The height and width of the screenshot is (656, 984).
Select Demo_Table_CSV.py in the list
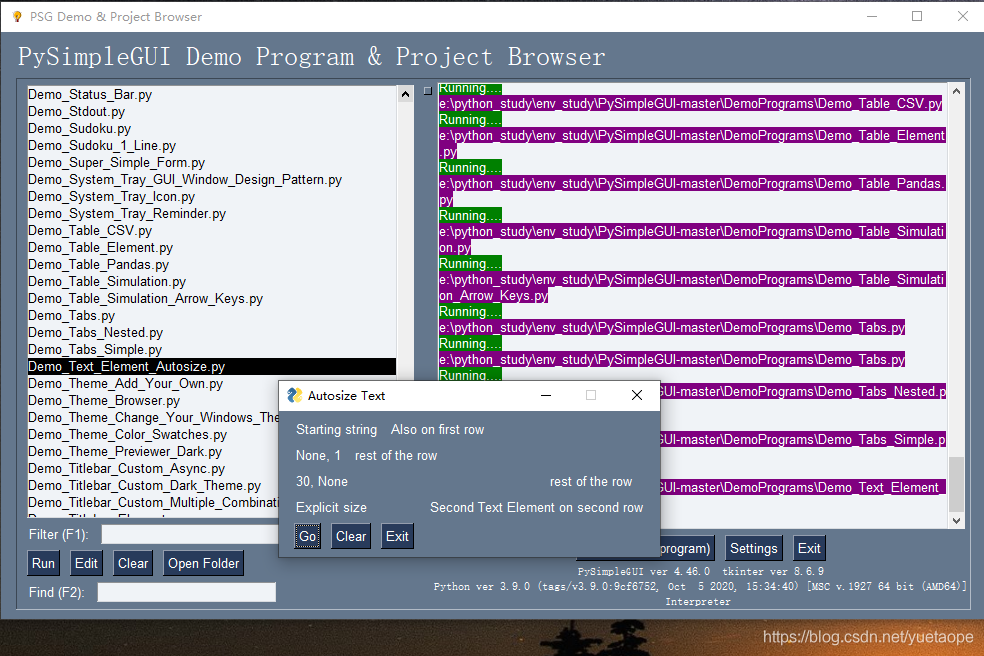(x=211, y=230)
